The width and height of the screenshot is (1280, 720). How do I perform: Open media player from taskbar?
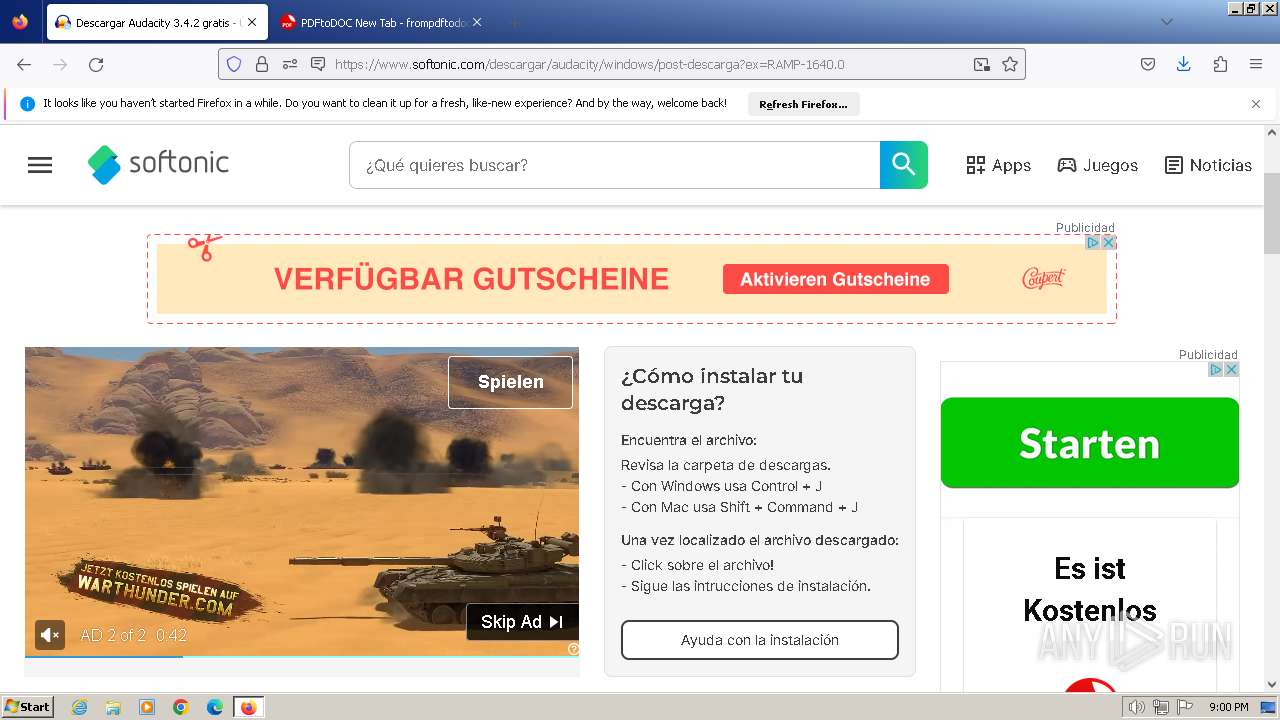point(147,707)
